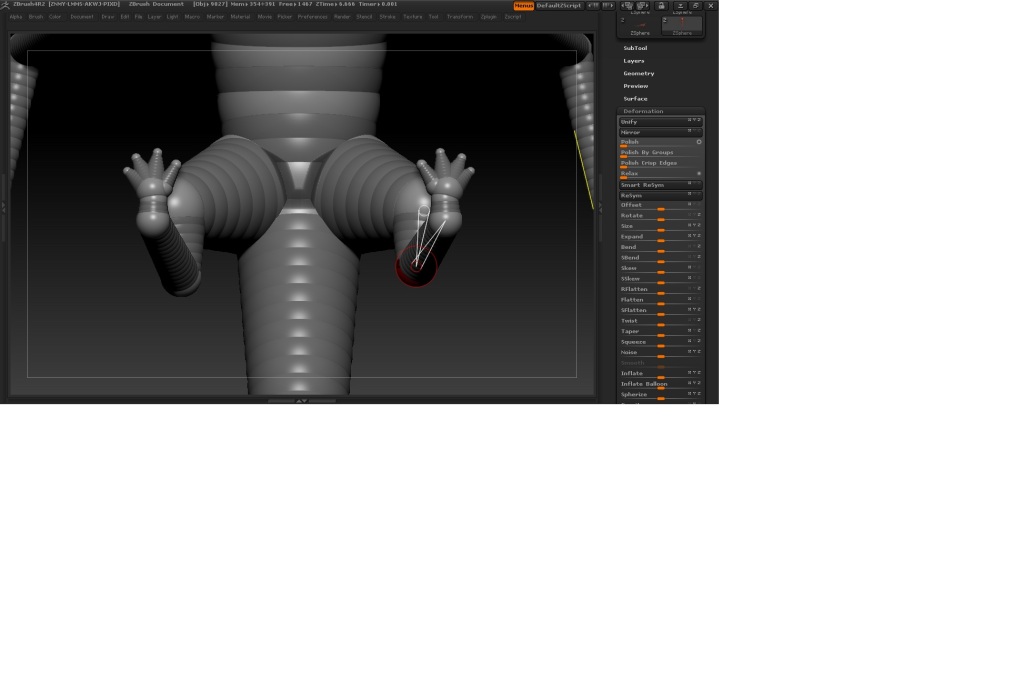This screenshot has width=1023, height=682.
Task: Toggle X axis on the Smart ReSym button
Action: tap(689, 183)
